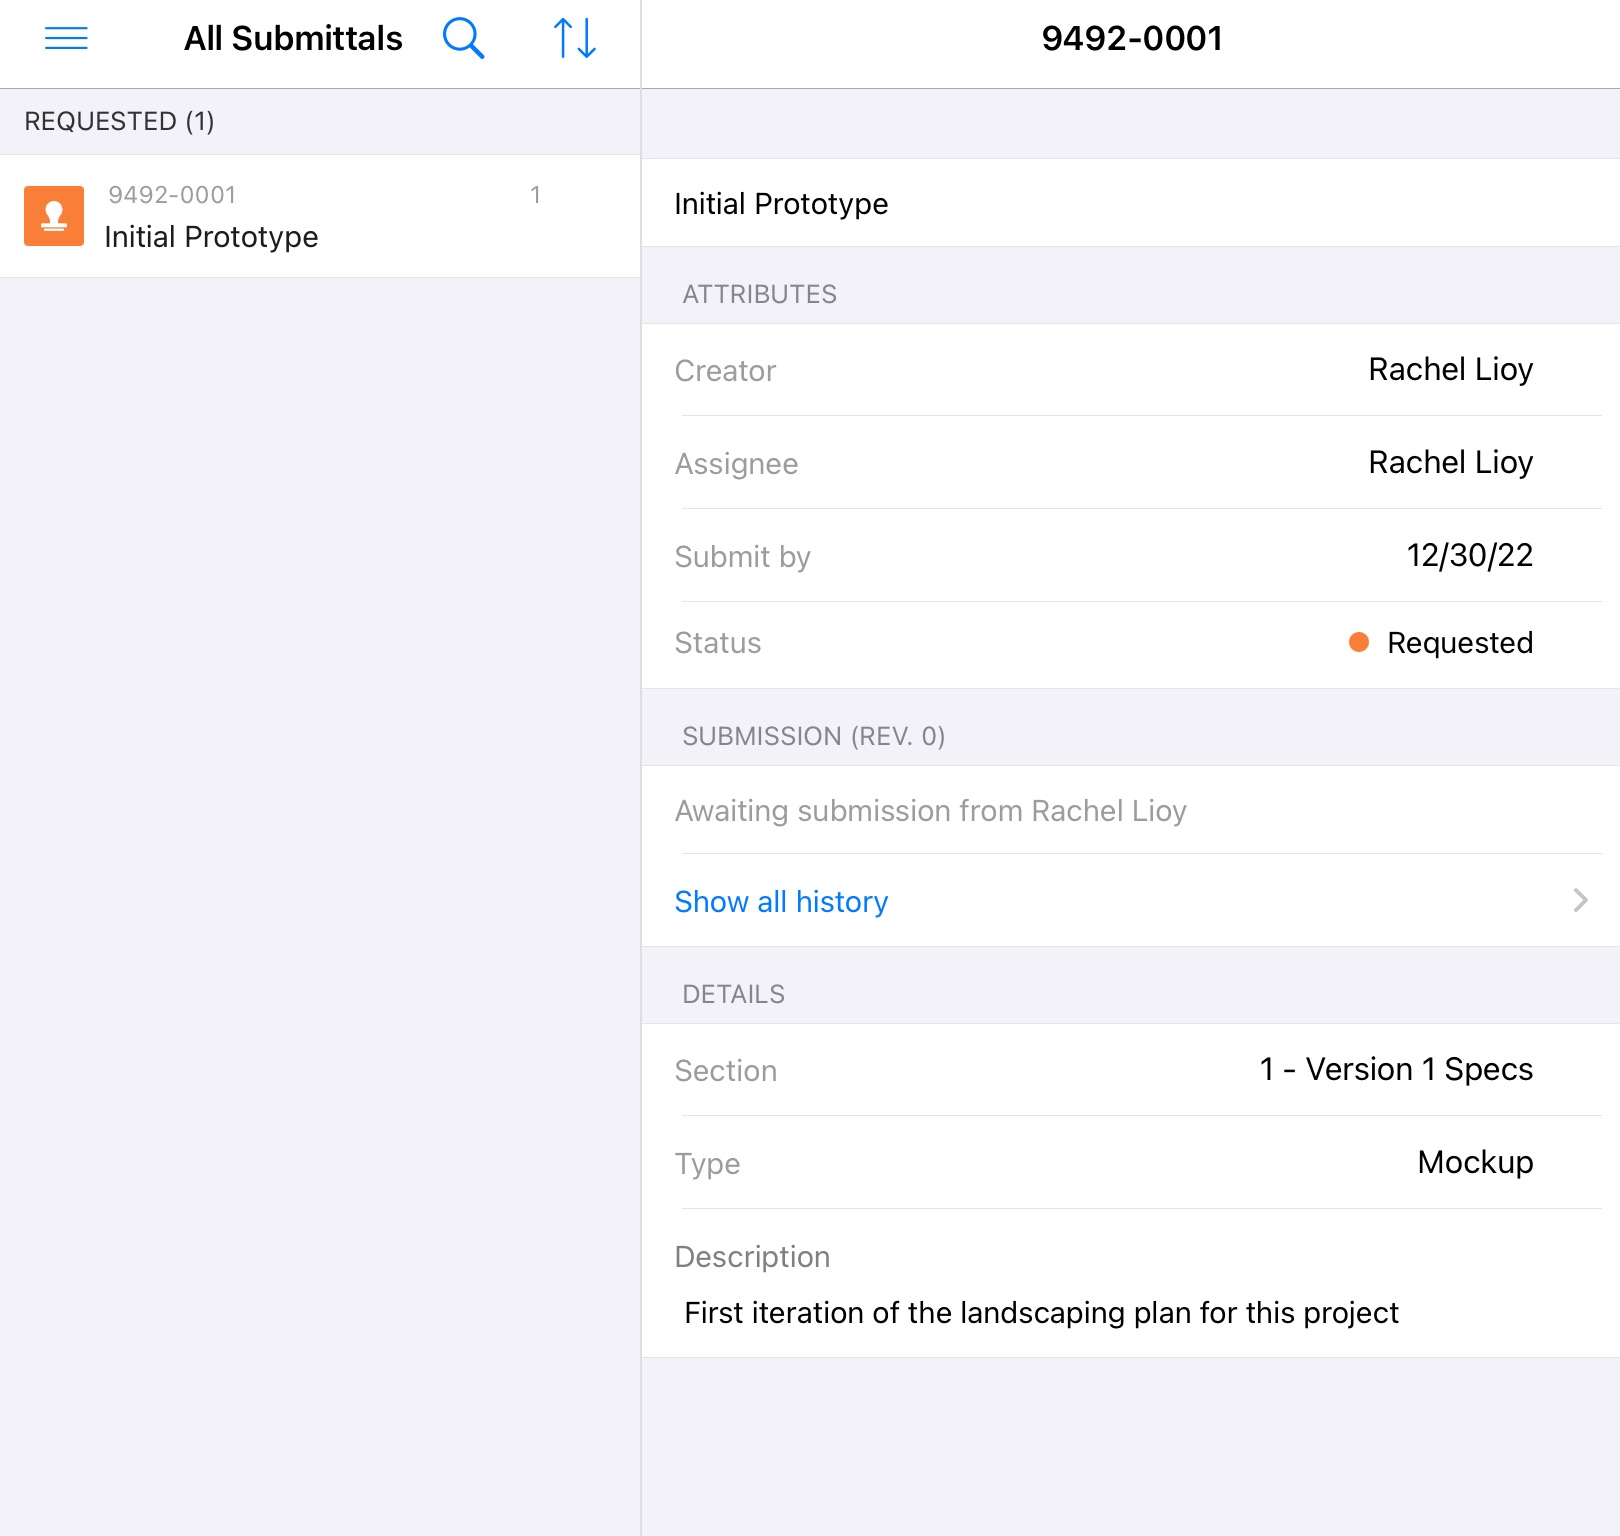This screenshot has width=1620, height=1536.
Task: Expand history with the chevron arrow
Action: 1580,901
